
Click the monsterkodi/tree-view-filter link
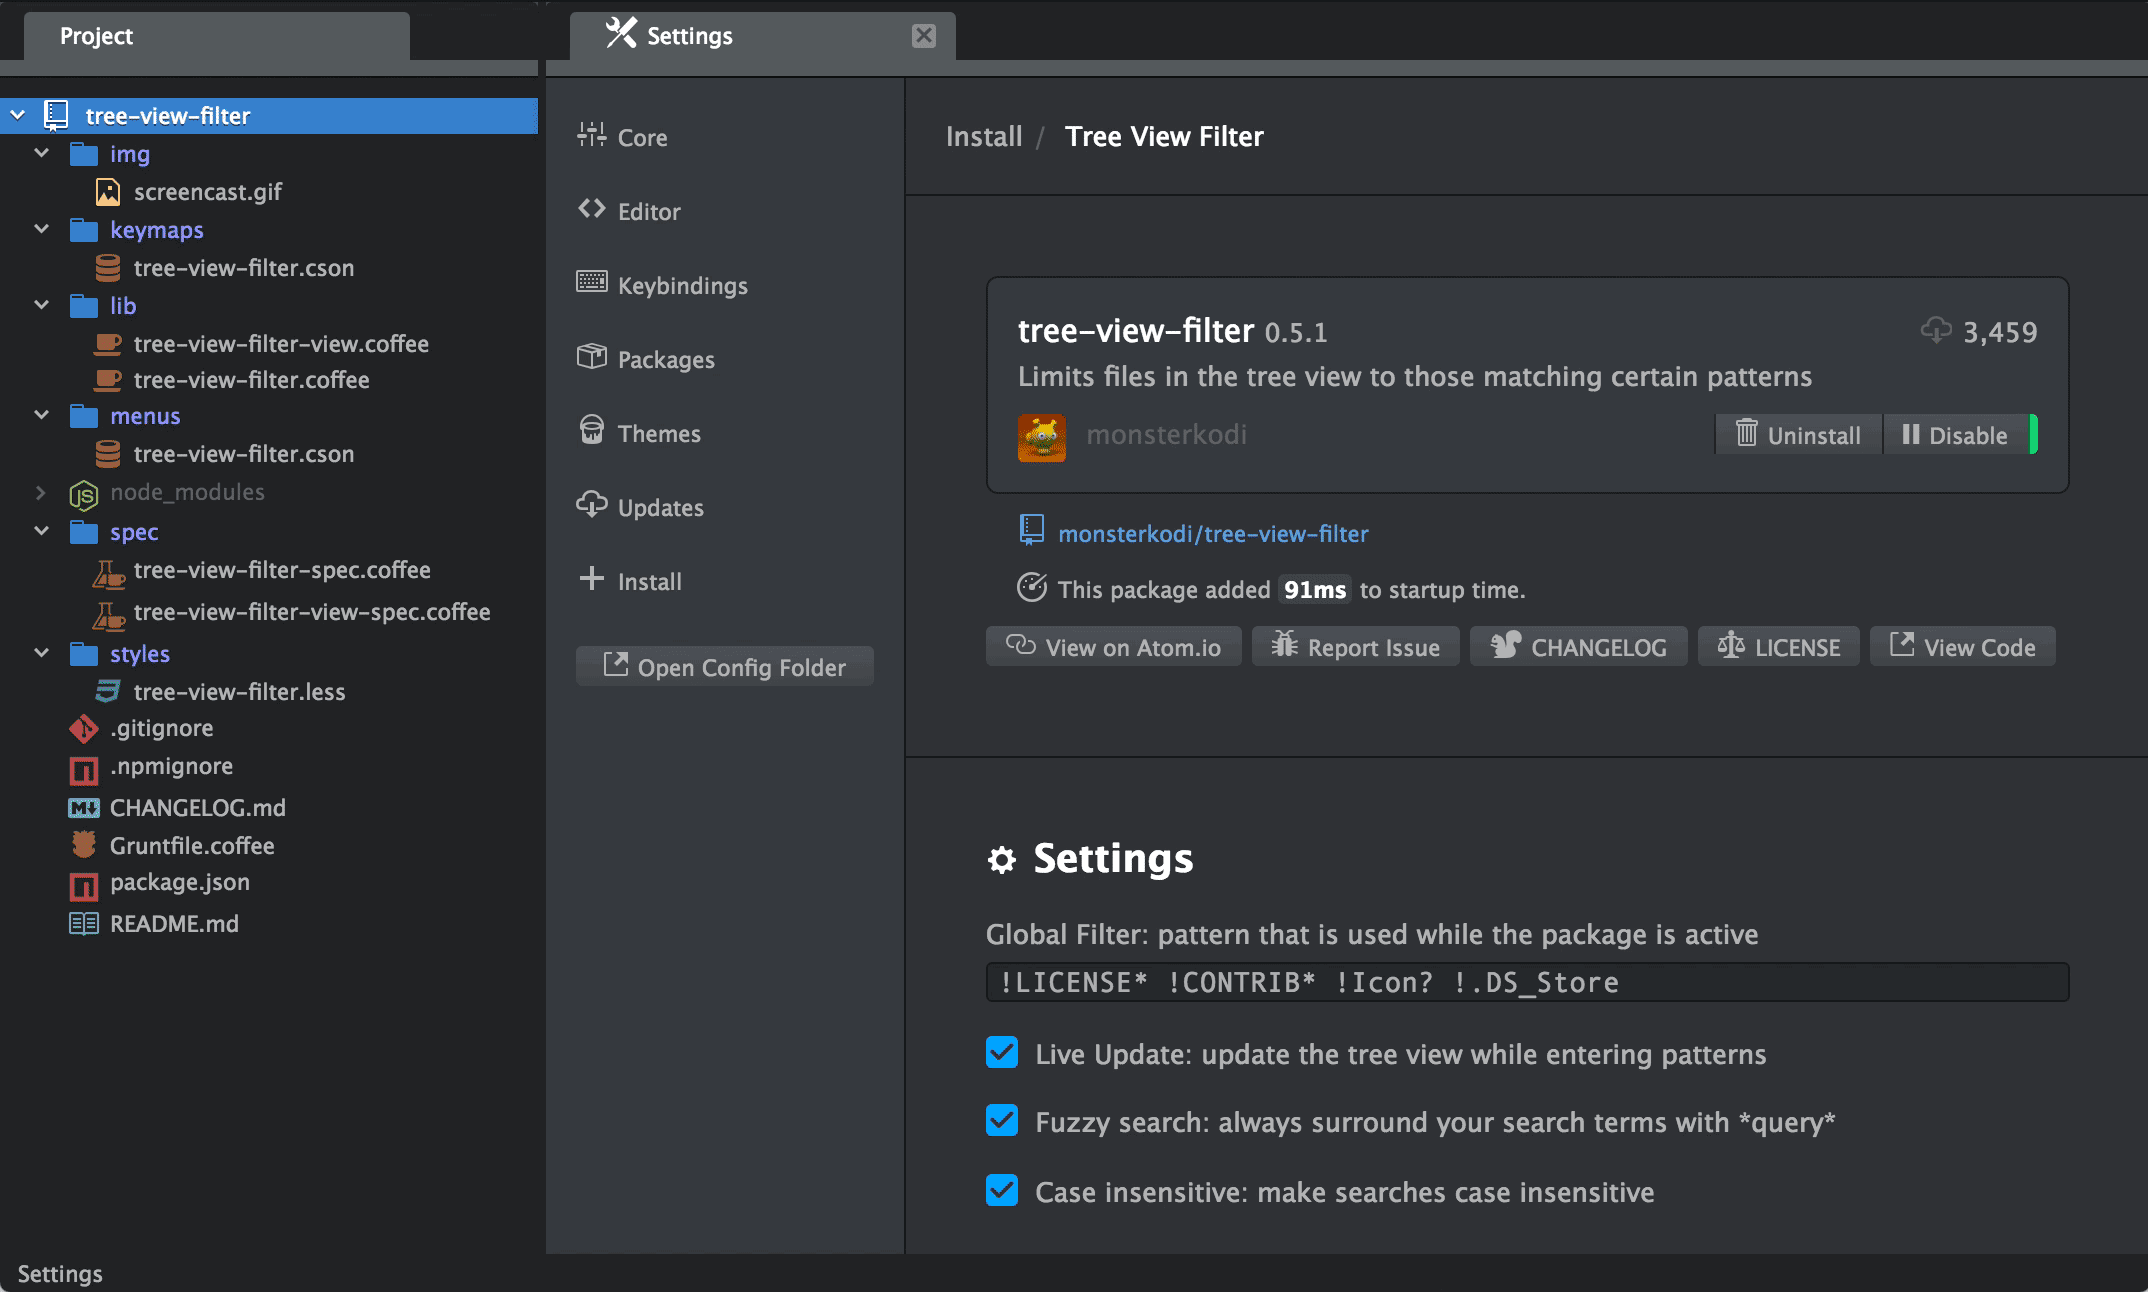[1215, 532]
